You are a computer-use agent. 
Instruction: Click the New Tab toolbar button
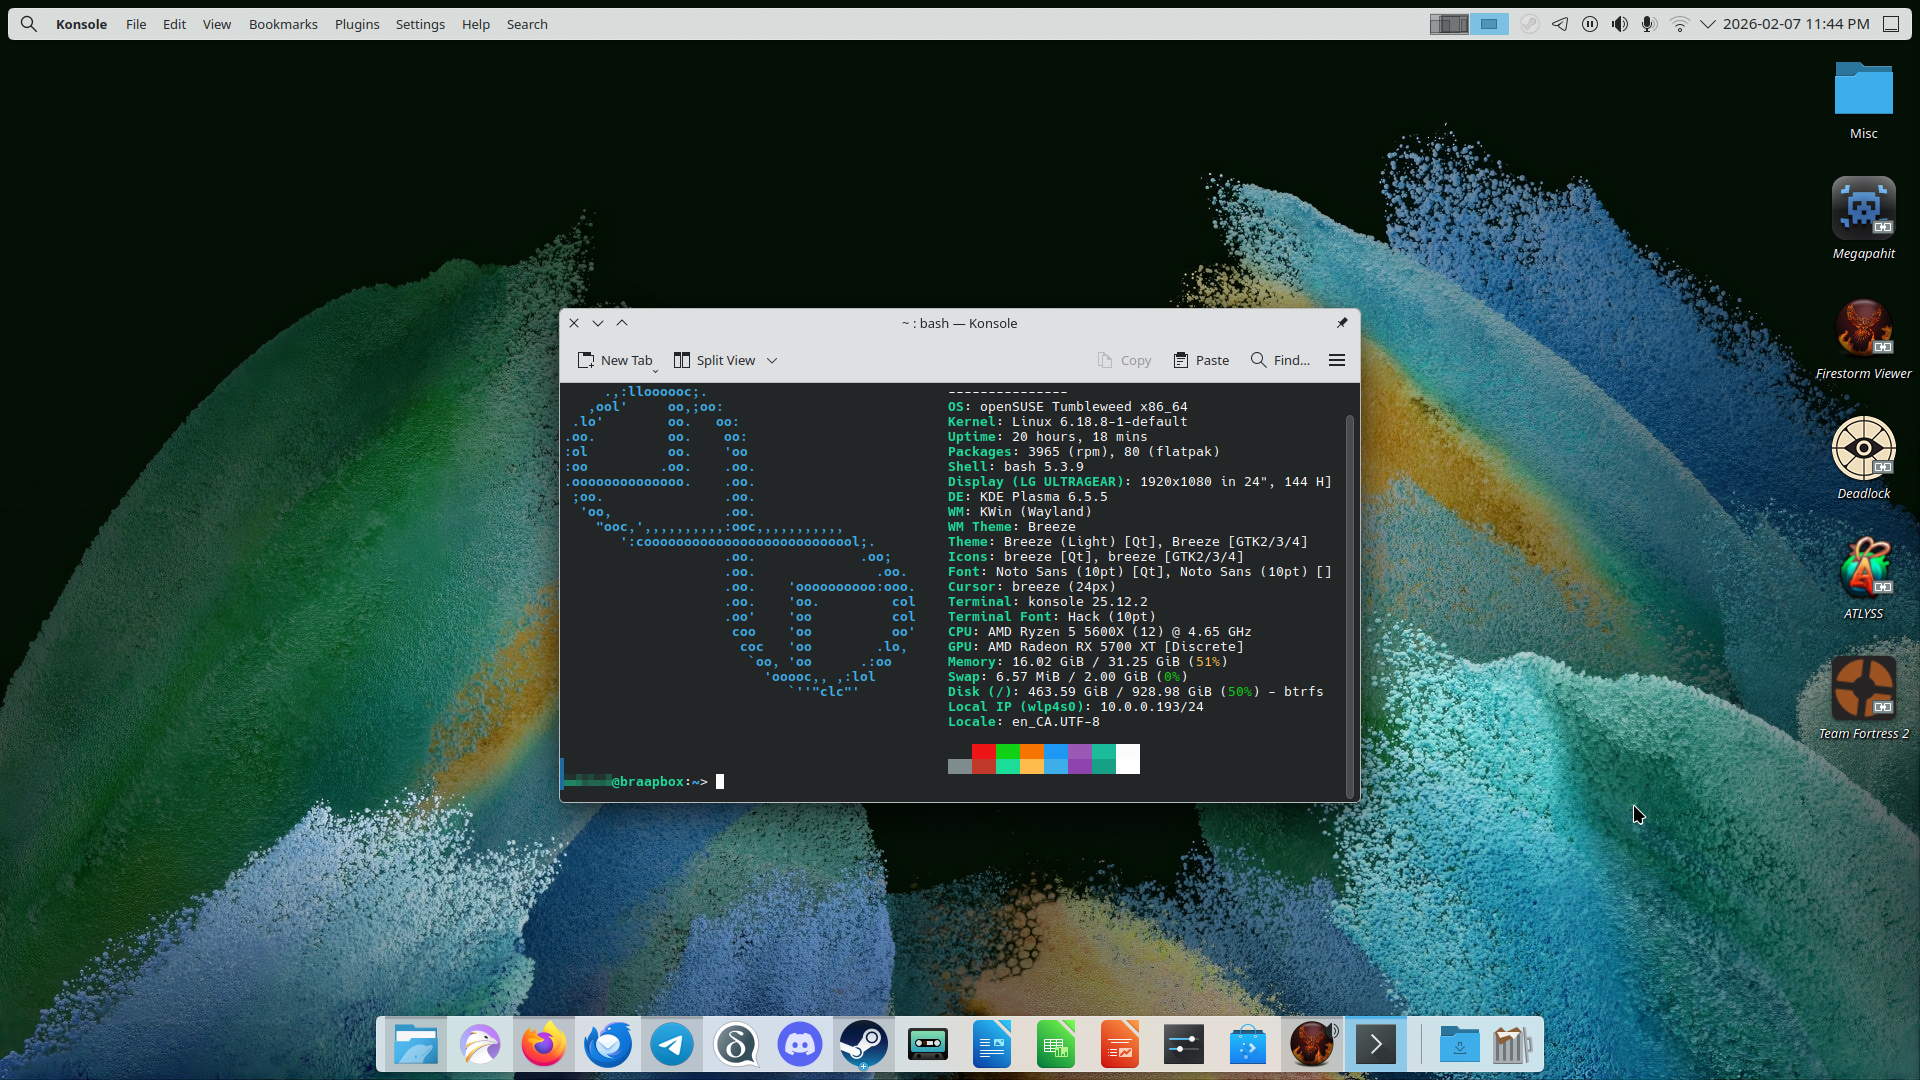coord(614,360)
